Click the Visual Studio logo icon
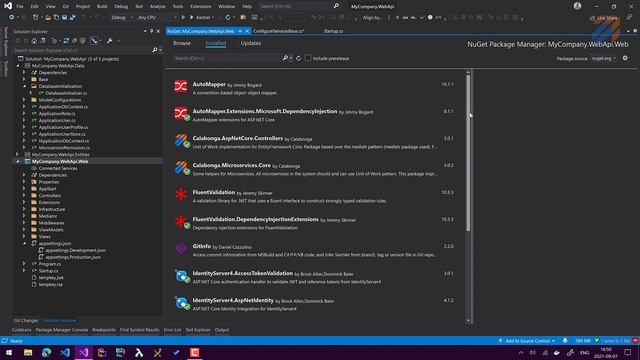Viewport: 640px width, 360px height. 8,6
